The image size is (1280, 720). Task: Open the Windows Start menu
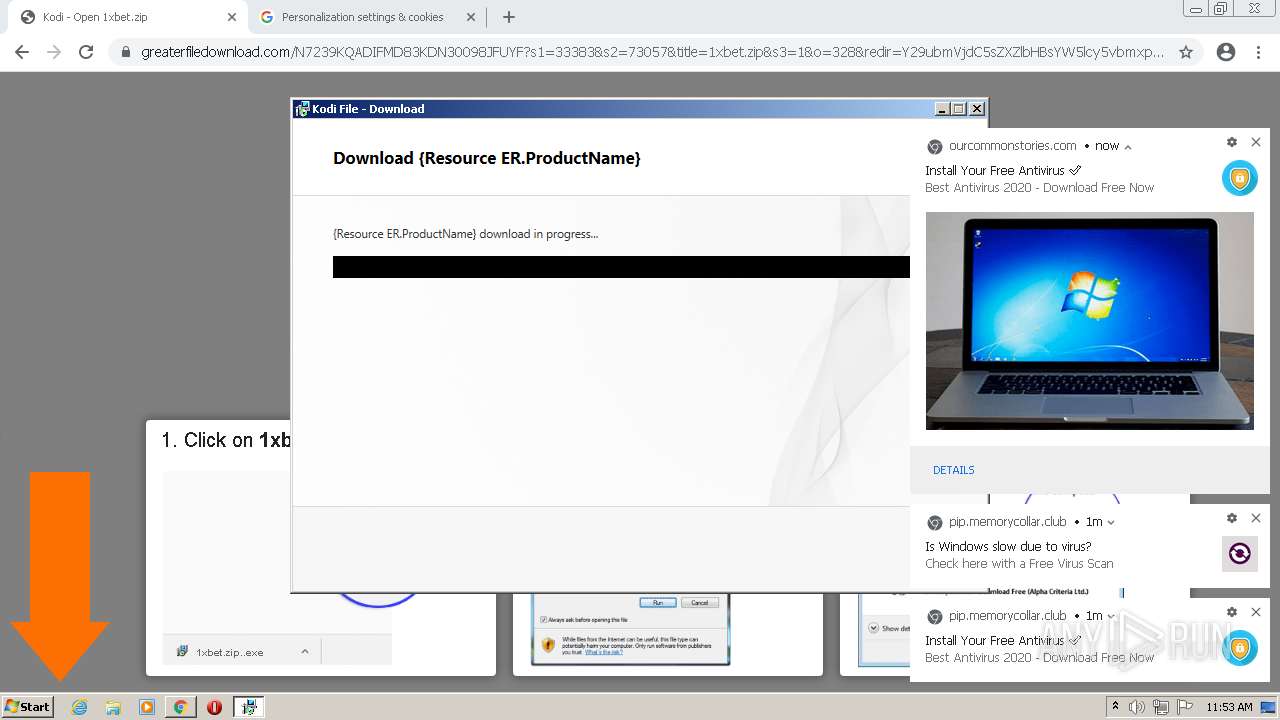pos(27,706)
